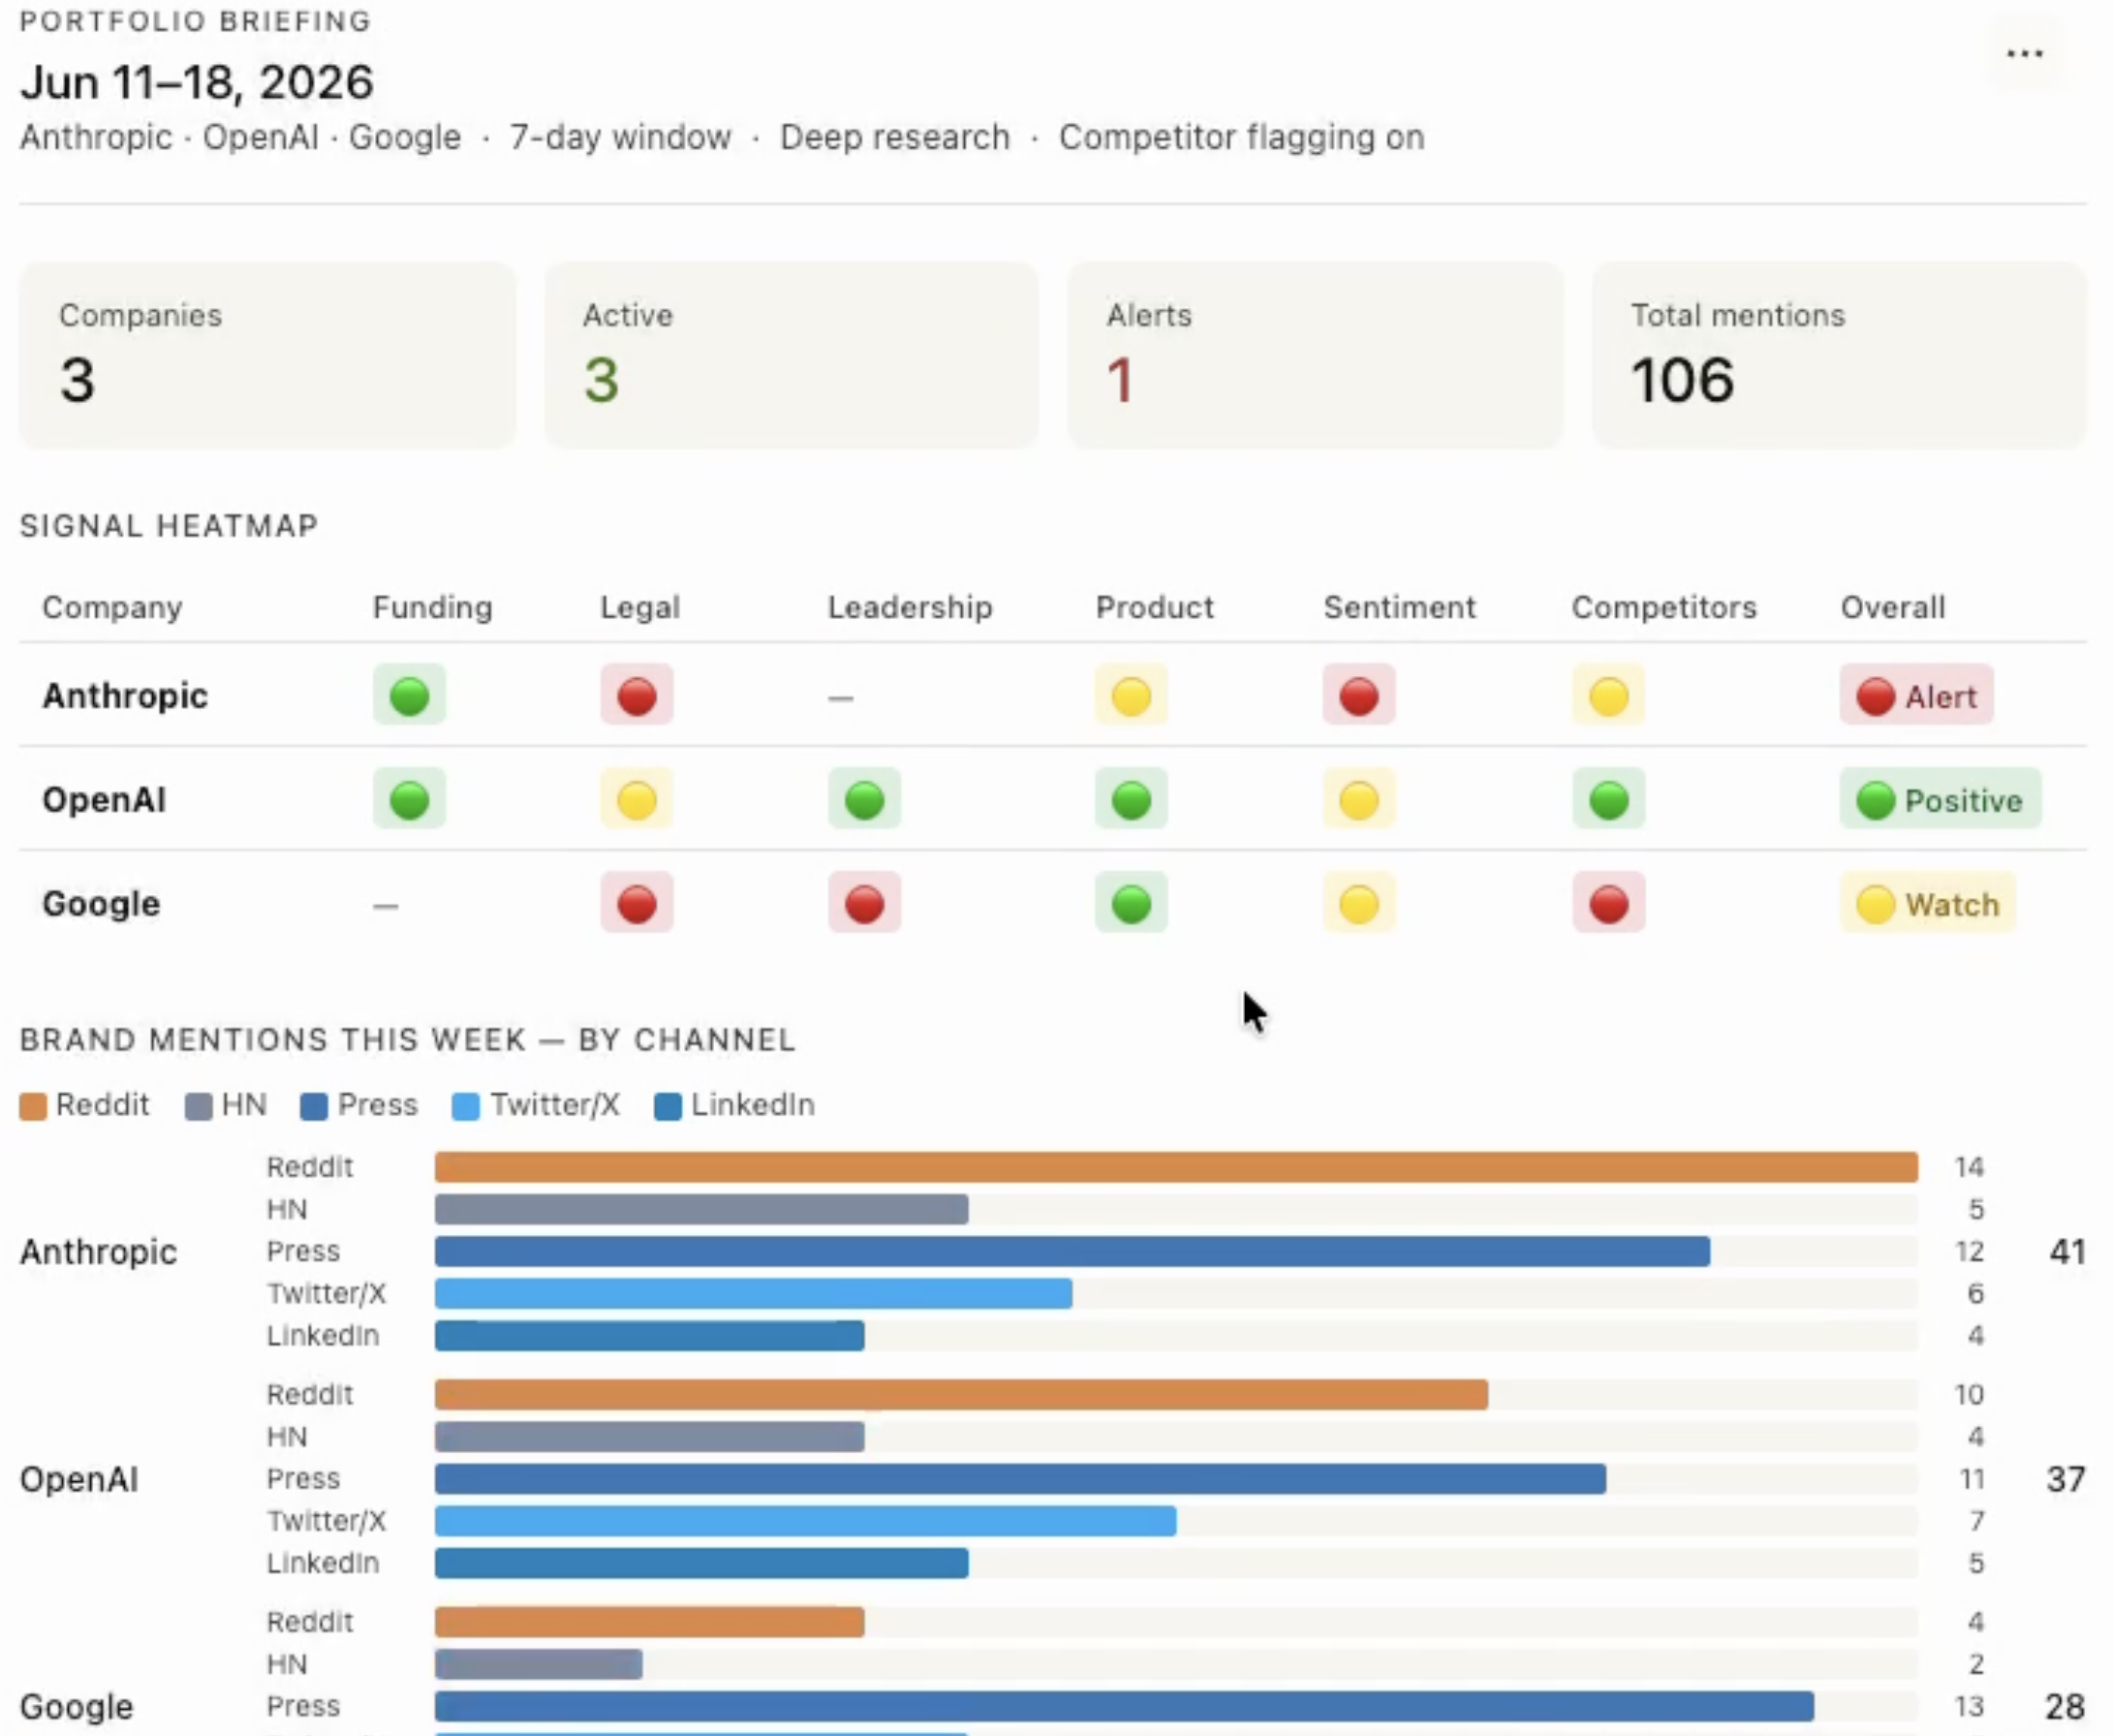
Task: Click OpenAI's HN bar with 4 mentions
Action: point(649,1436)
